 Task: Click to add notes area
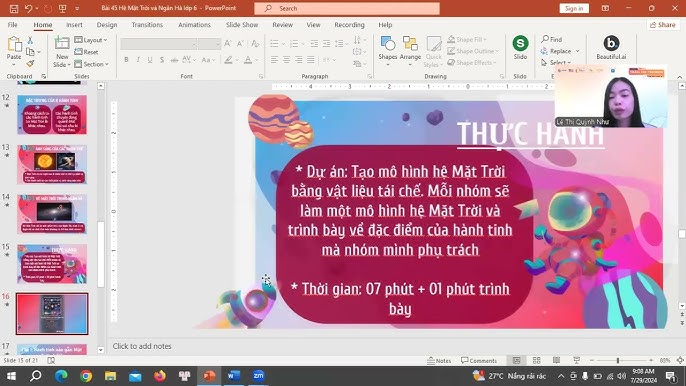point(142,346)
